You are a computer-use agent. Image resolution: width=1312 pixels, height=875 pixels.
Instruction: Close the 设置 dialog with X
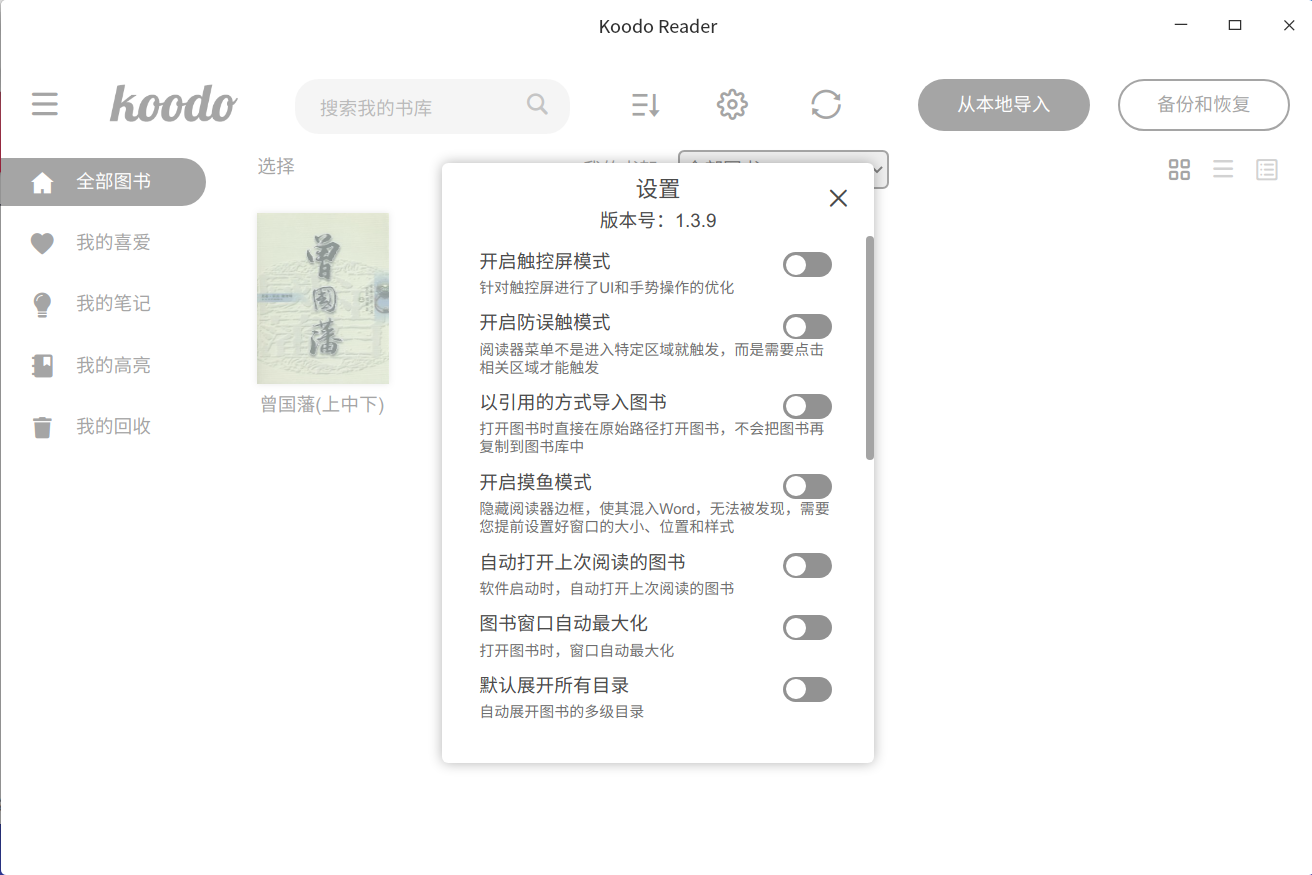(838, 198)
